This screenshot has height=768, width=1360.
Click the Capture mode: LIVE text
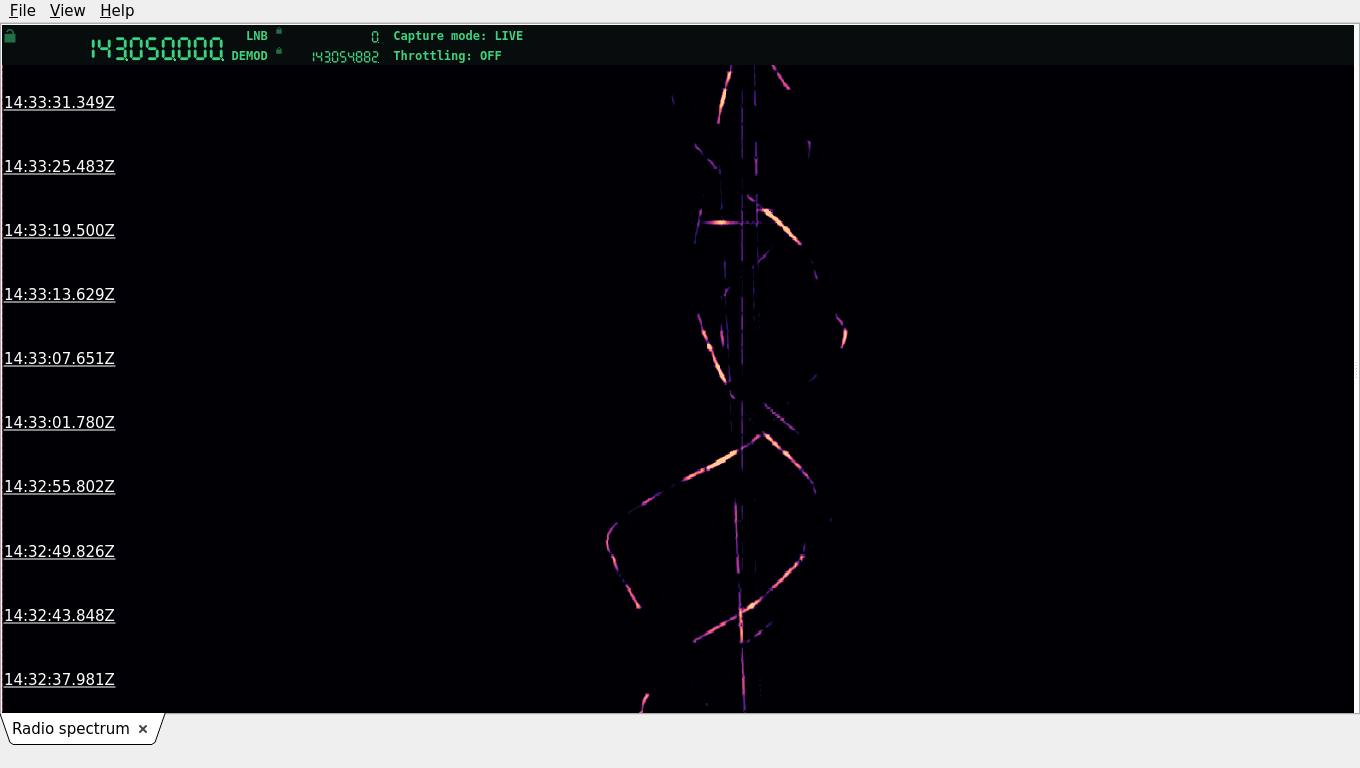[458, 36]
